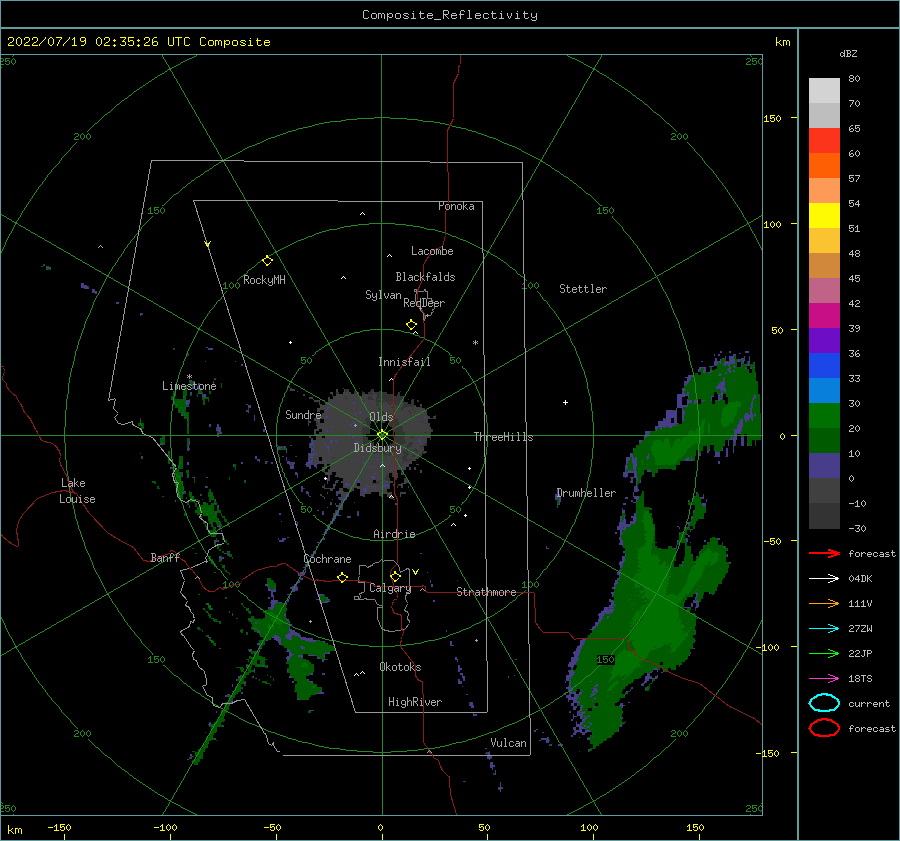Screen dimensions: 900x841
Task: Click the yellow diamond marker inside Calgary
Action: click(395, 576)
